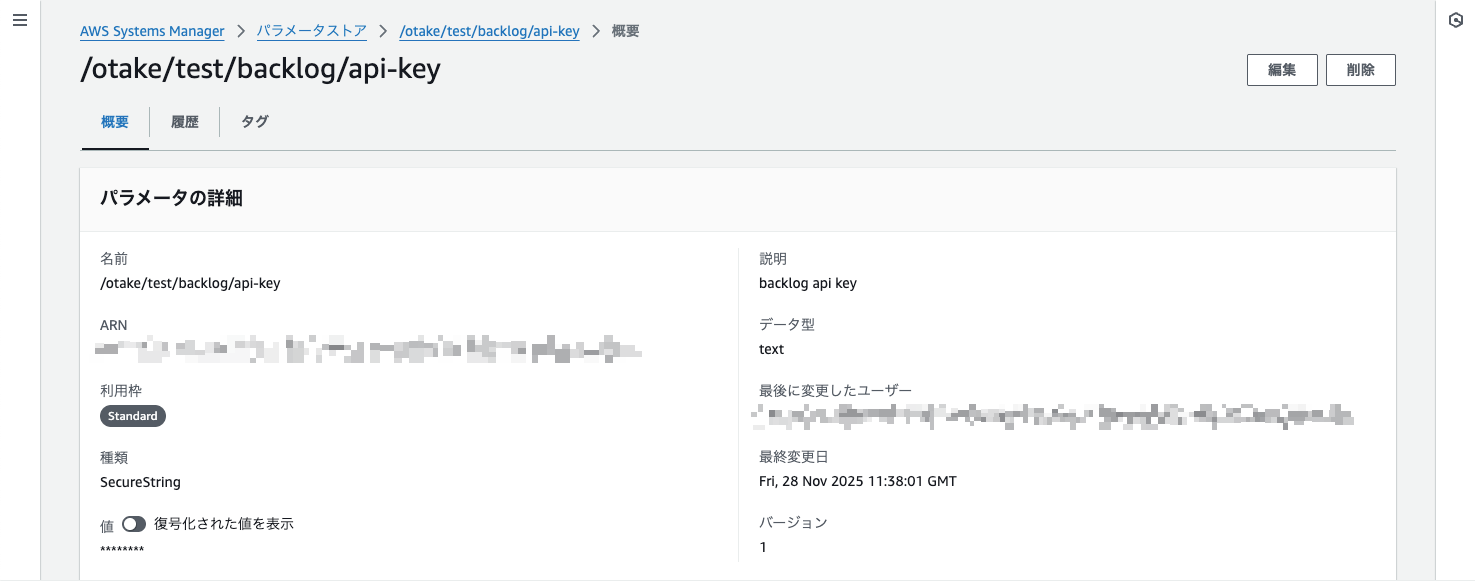Viewport: 1475px width, 581px height.
Task: Click the 'backlog api key' description text
Action: point(807,283)
